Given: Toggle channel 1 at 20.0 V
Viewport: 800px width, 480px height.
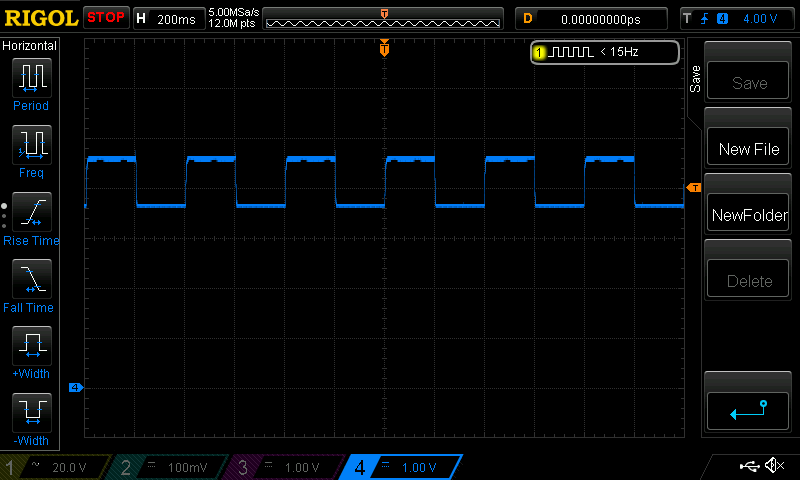Looking at the screenshot, I should 52,467.
